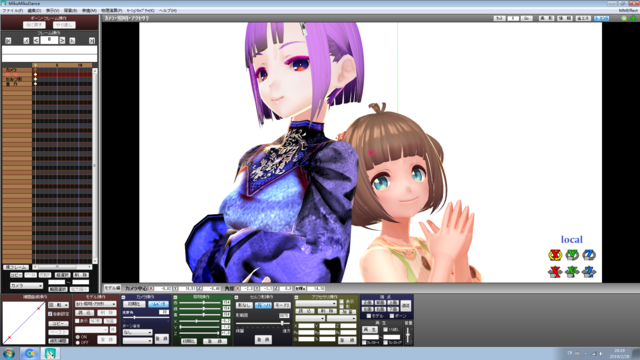
Task: Jump to last frame in frame controls
Action: tap(92, 40)
